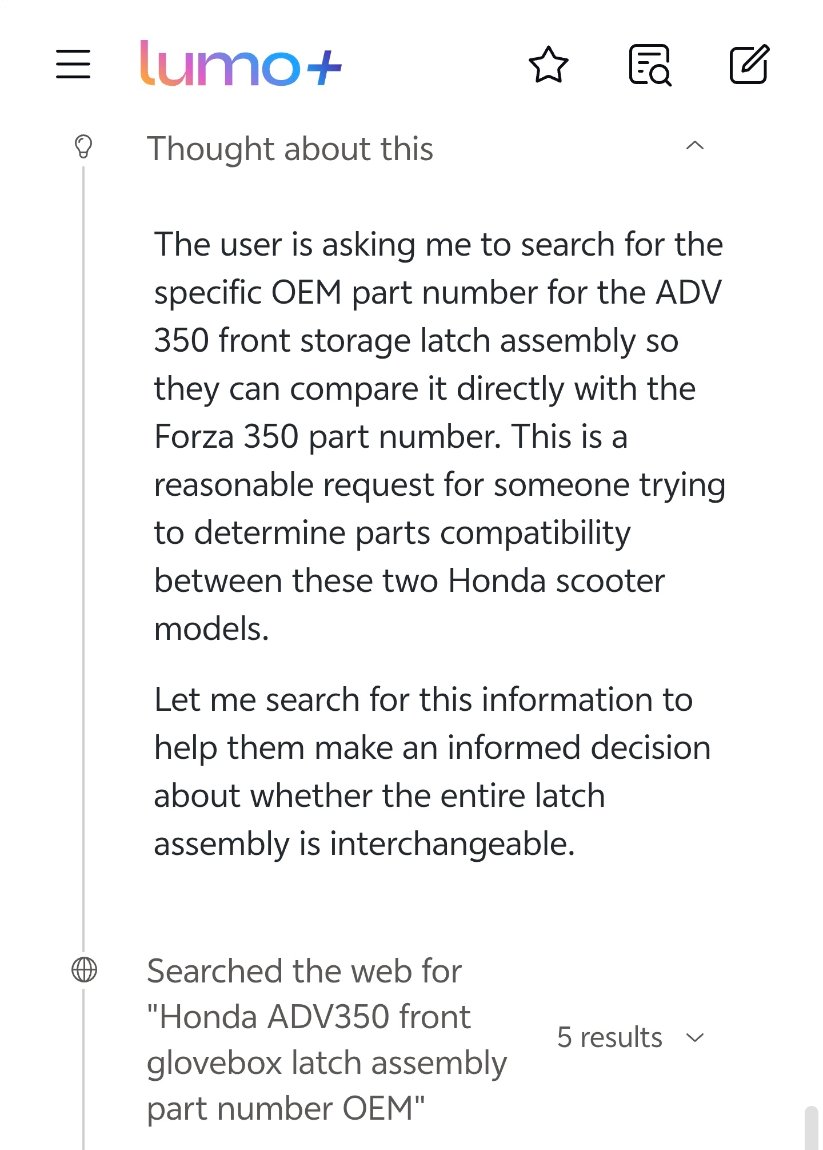This screenshot has height=1150, width=823.
Task: Collapse the Thought about this section
Action: 695,147
